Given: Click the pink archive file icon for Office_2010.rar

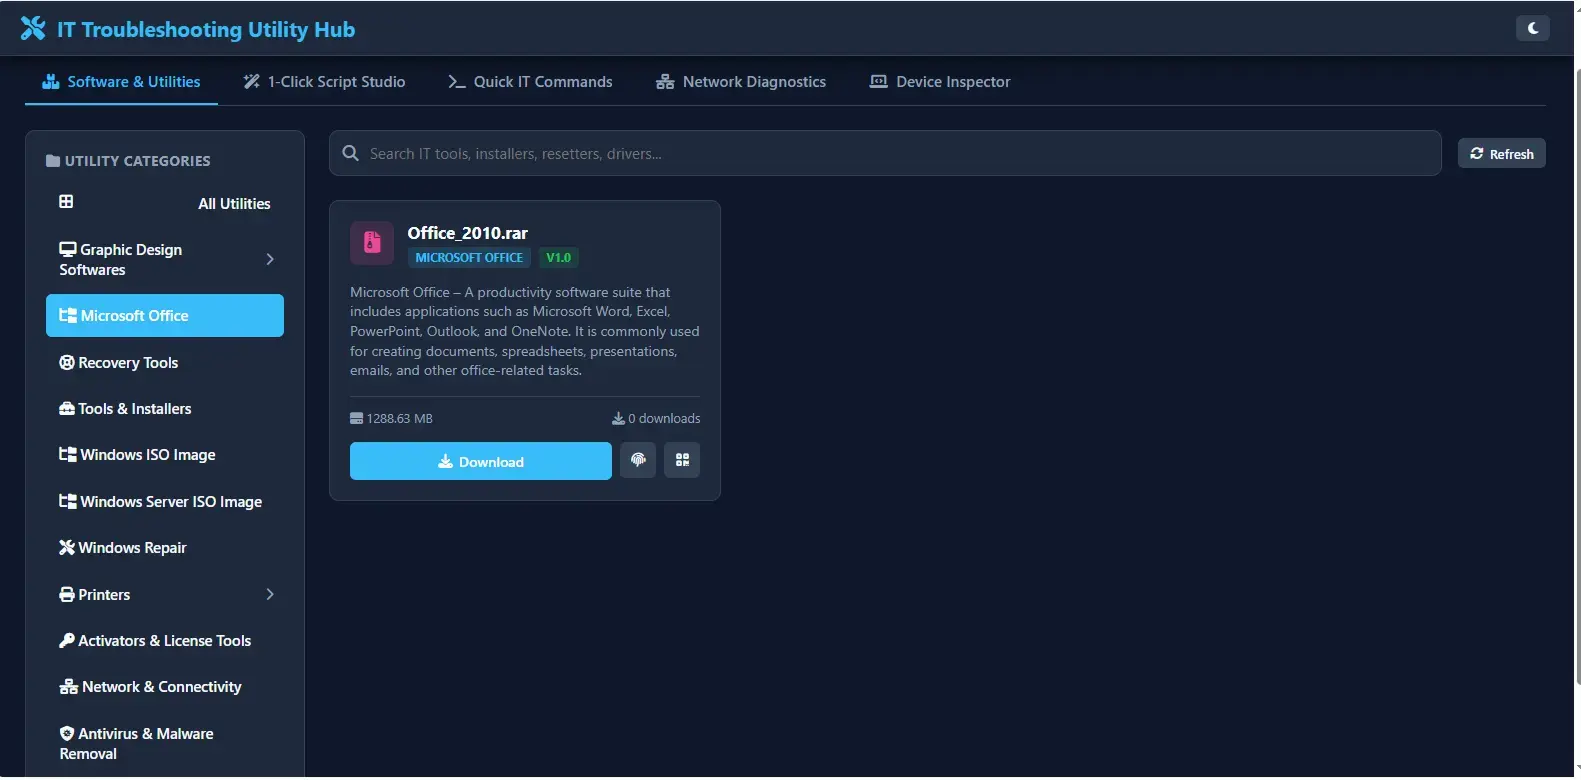Looking at the screenshot, I should click(x=372, y=243).
